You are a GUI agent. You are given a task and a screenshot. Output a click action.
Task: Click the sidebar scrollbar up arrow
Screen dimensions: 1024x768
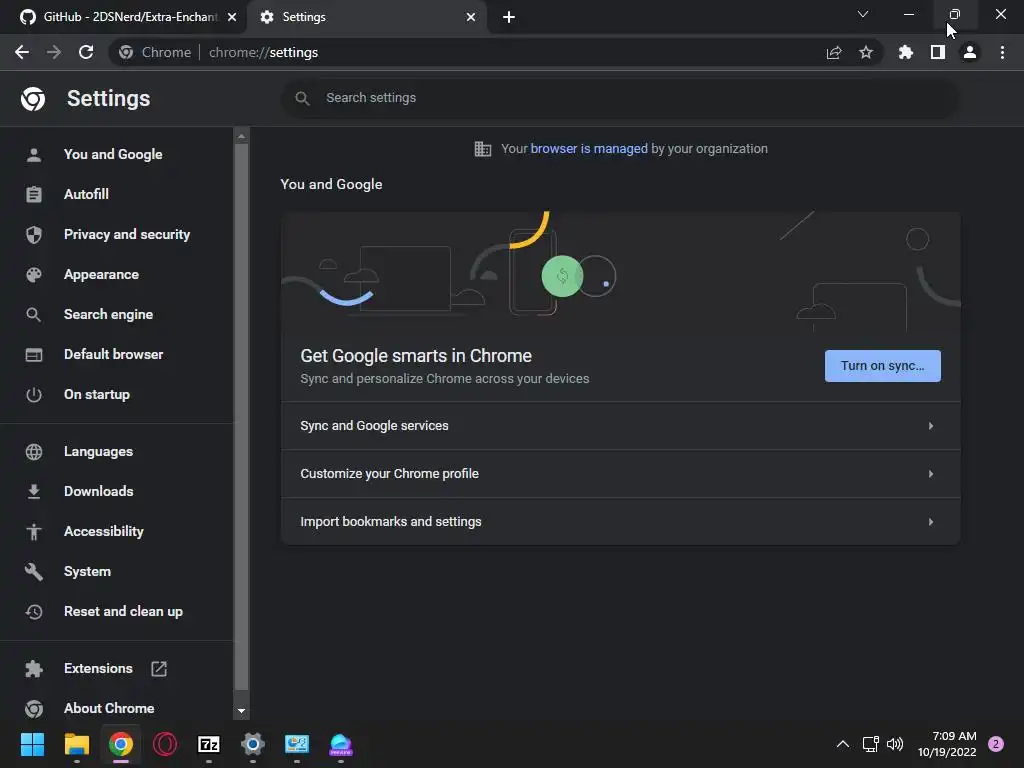click(x=241, y=136)
